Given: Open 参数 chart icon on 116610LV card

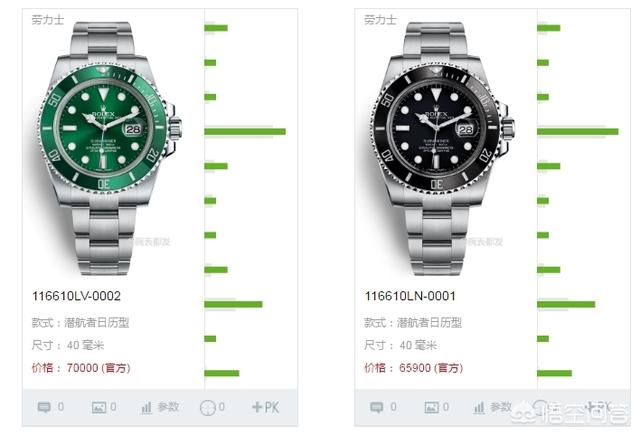Looking at the screenshot, I should pyautogui.click(x=147, y=407).
